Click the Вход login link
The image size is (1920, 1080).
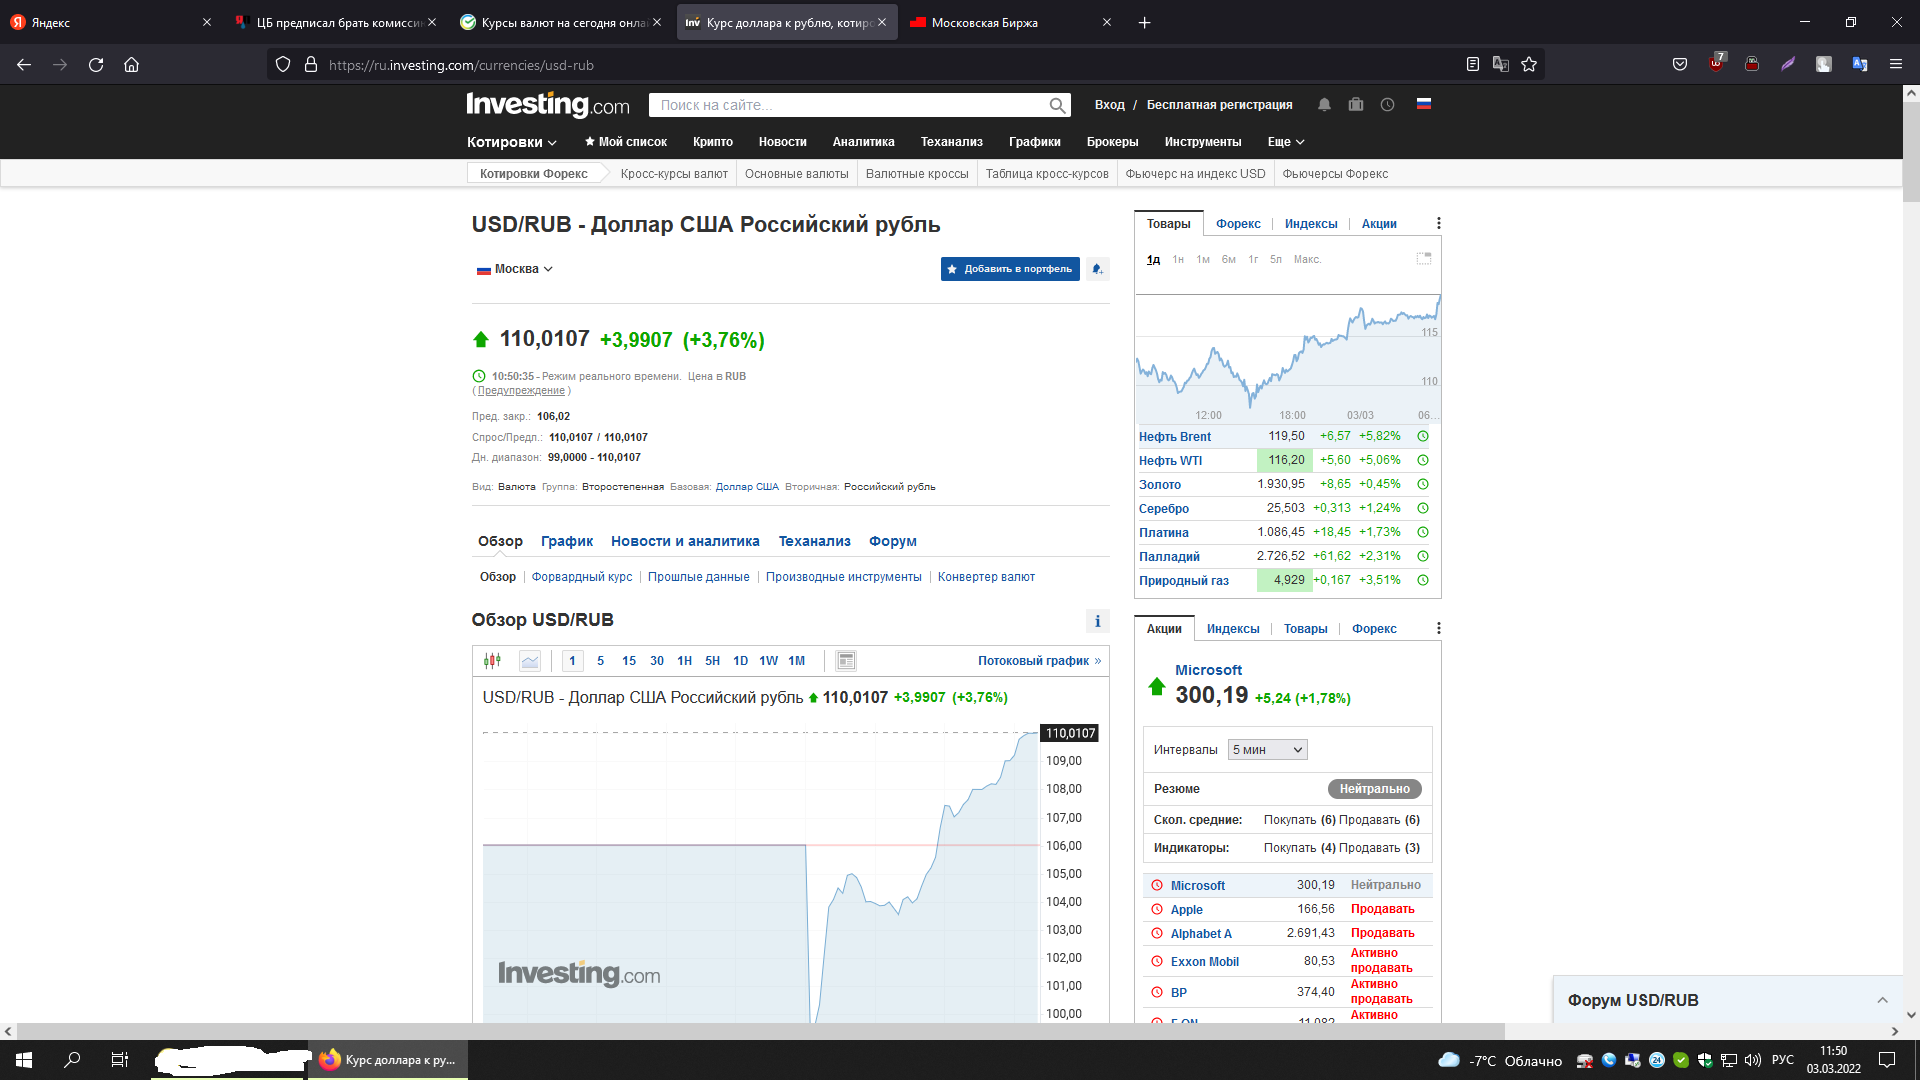pos(1109,105)
